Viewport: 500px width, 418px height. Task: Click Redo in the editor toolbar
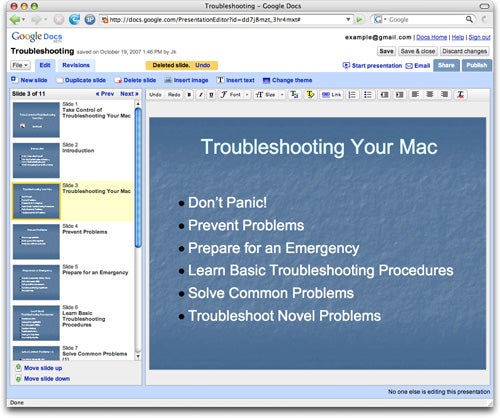coord(174,95)
